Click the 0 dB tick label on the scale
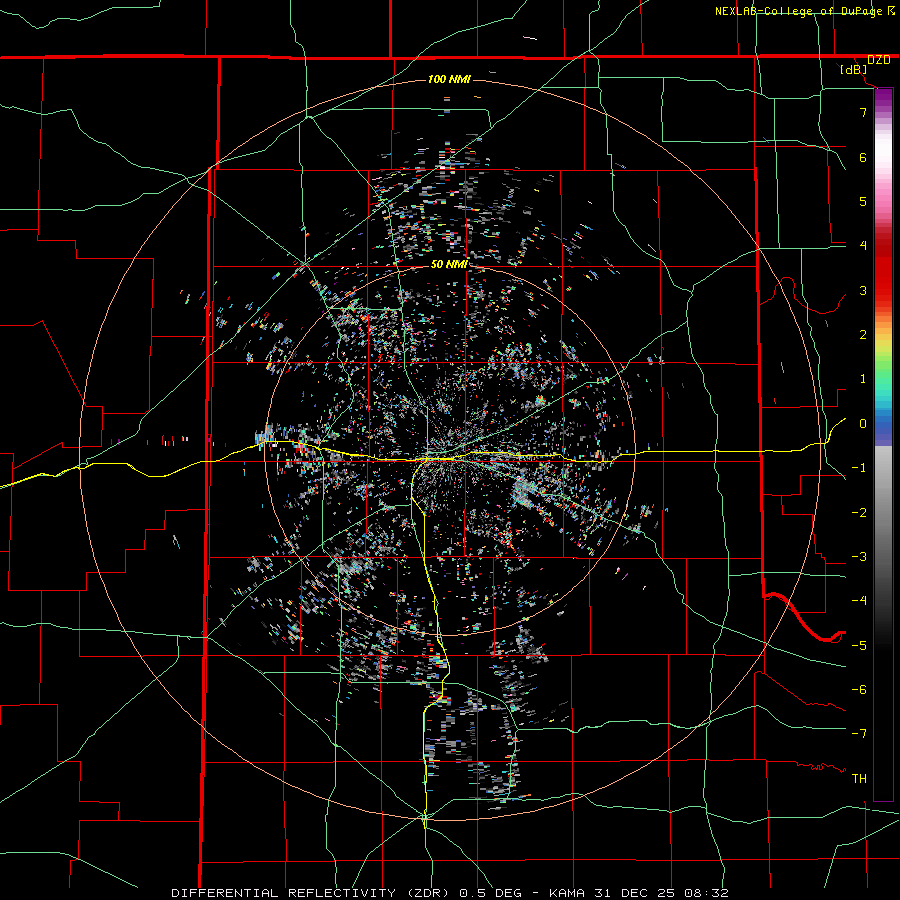The height and width of the screenshot is (900, 900). tap(863, 423)
